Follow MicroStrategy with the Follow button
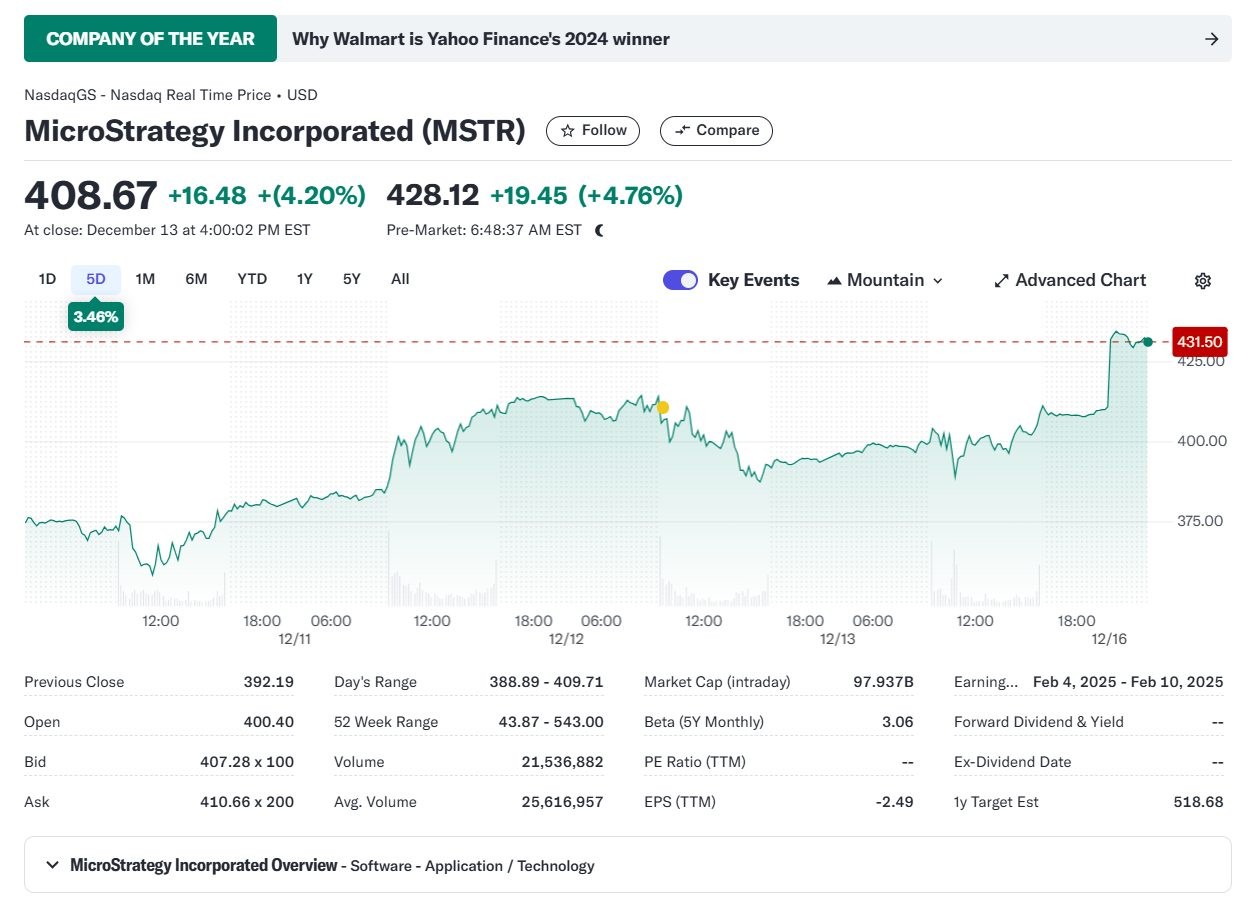The width and height of the screenshot is (1256, 906). [x=593, y=130]
